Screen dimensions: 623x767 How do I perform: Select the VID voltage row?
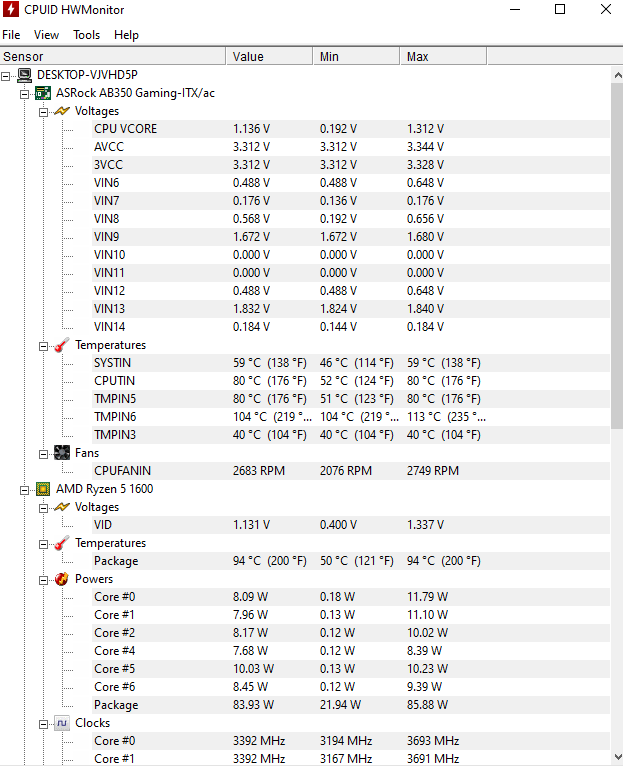(351, 525)
